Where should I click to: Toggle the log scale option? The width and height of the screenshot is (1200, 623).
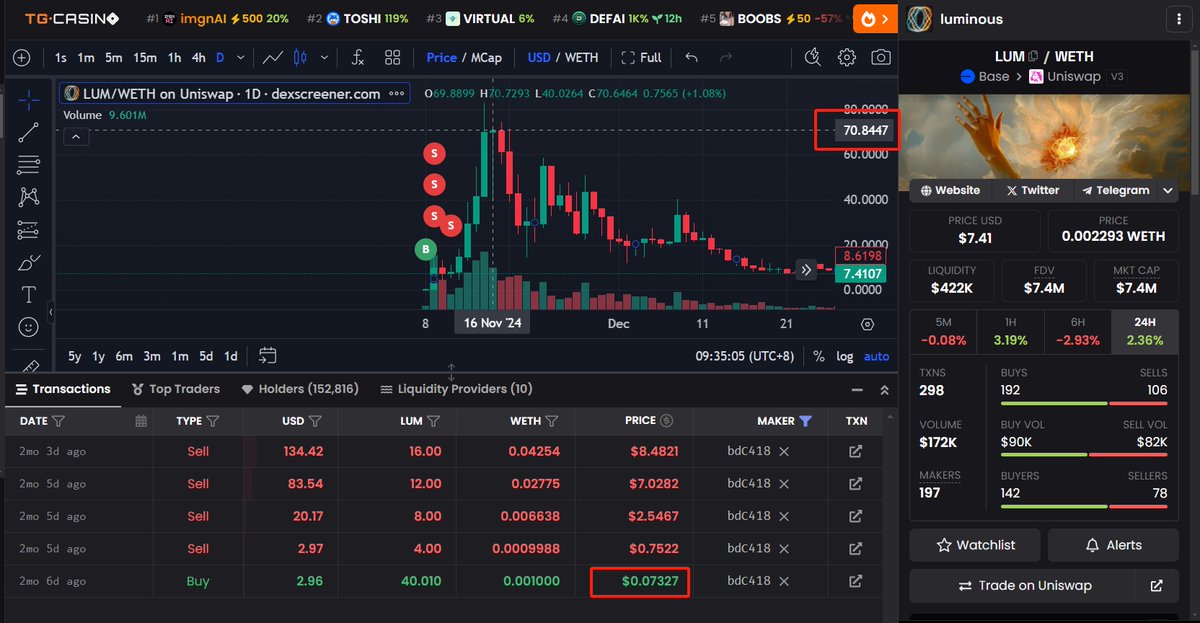[x=845, y=356]
